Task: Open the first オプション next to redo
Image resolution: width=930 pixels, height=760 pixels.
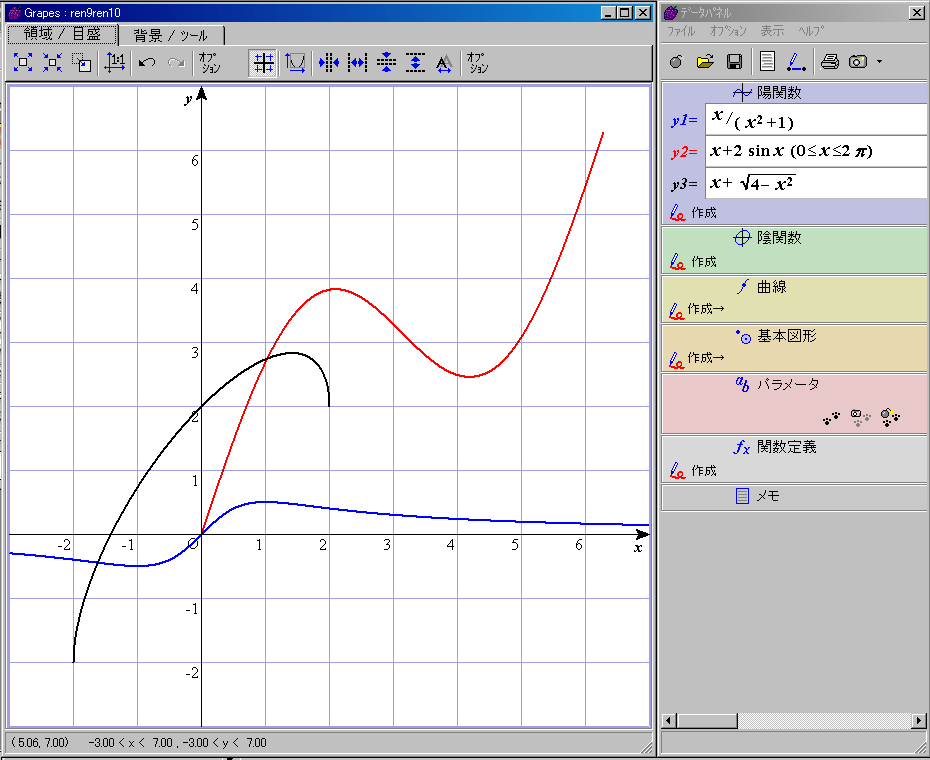Action: tap(209, 62)
